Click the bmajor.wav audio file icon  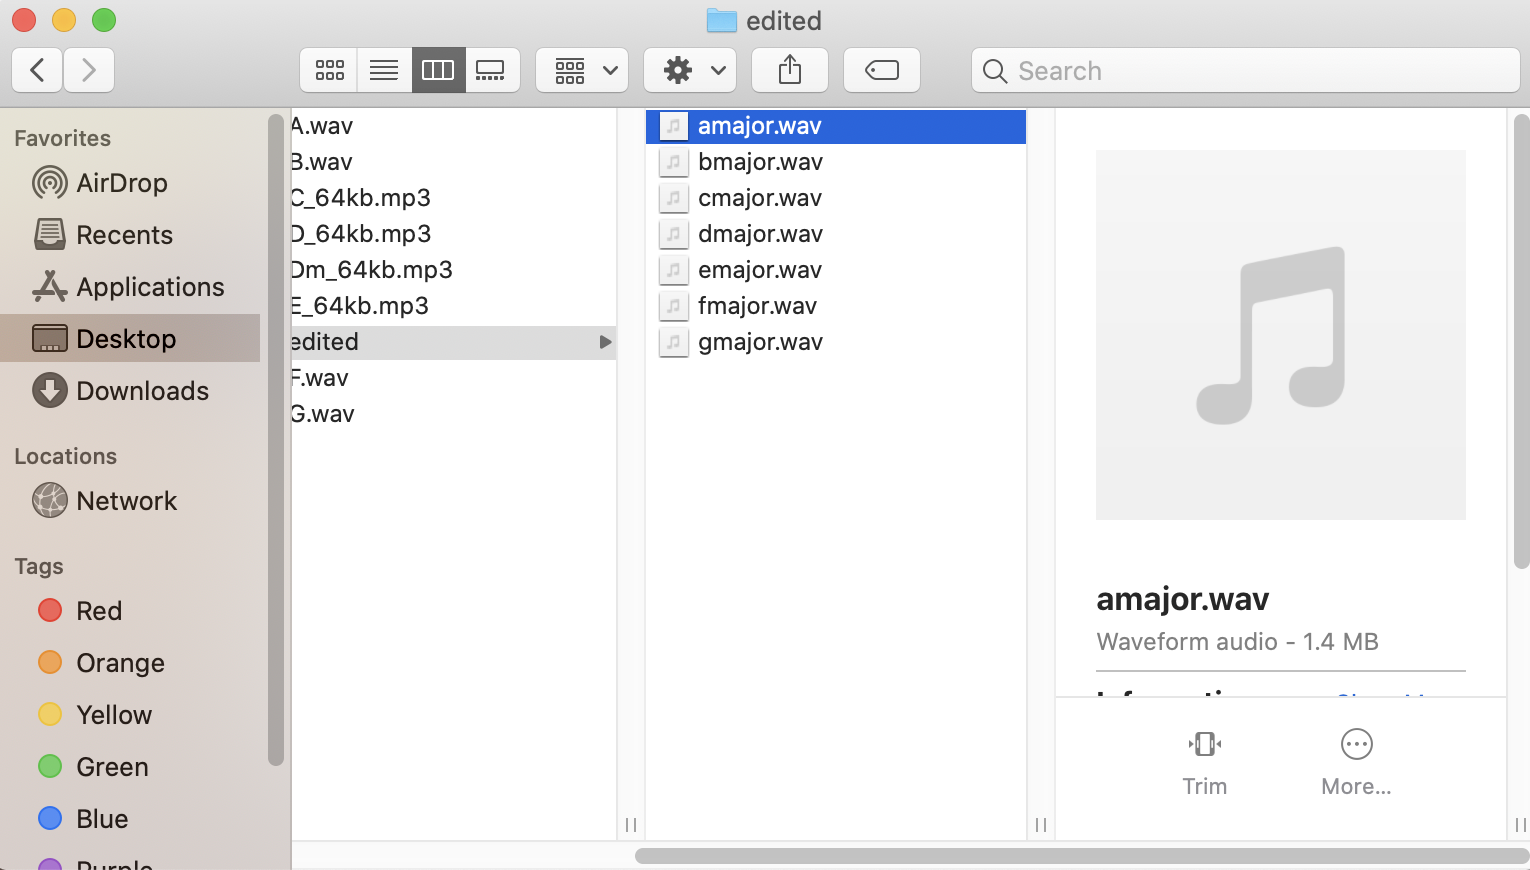click(x=674, y=162)
